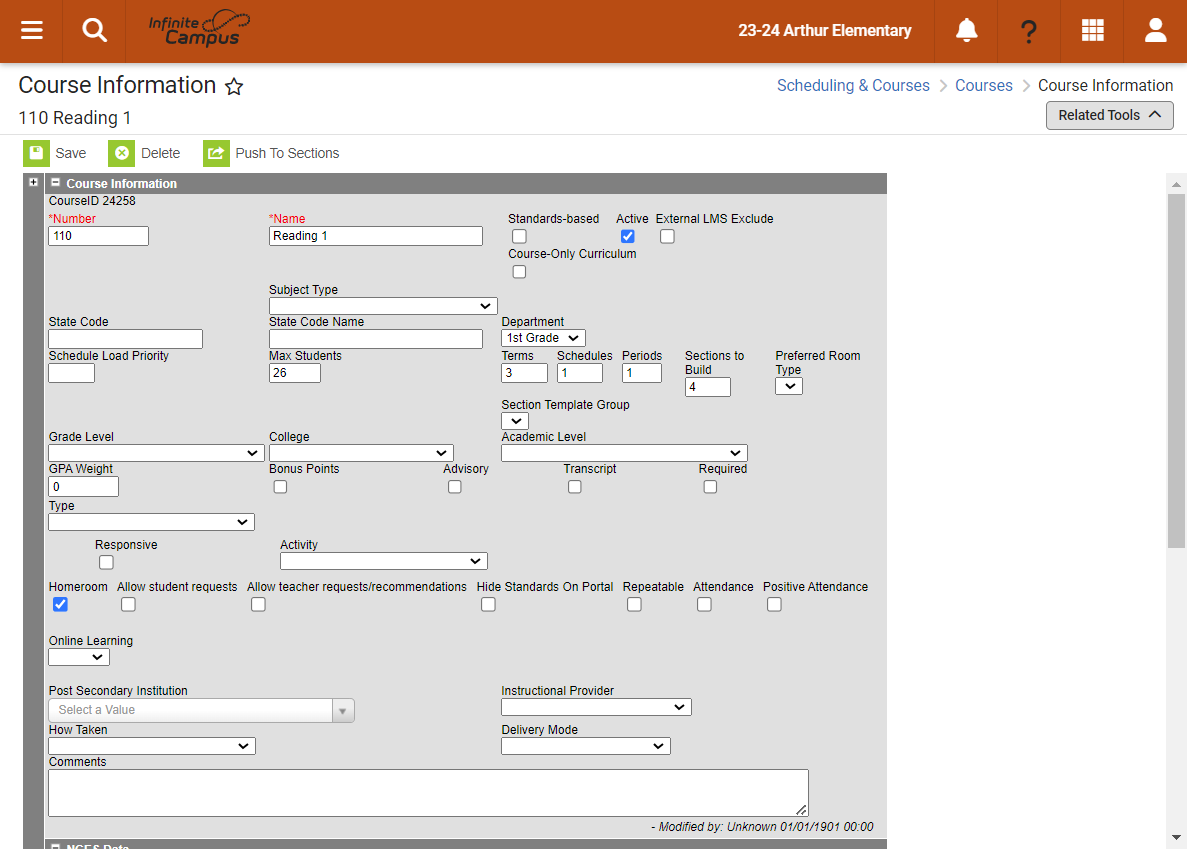Click the State Code Name field
Screen dimensions: 1187x849
(x=375, y=339)
